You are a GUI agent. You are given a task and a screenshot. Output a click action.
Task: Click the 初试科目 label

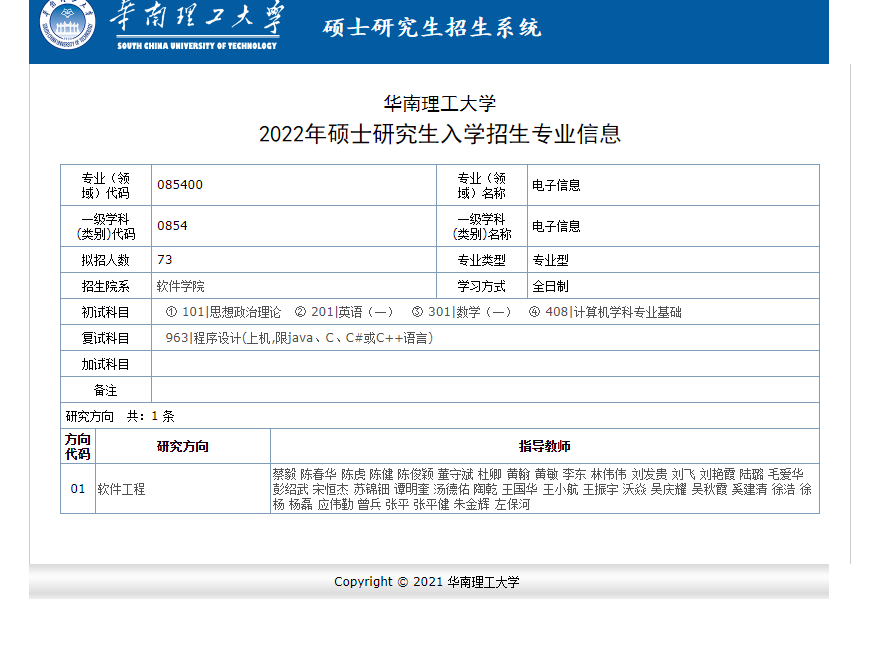pos(105,312)
